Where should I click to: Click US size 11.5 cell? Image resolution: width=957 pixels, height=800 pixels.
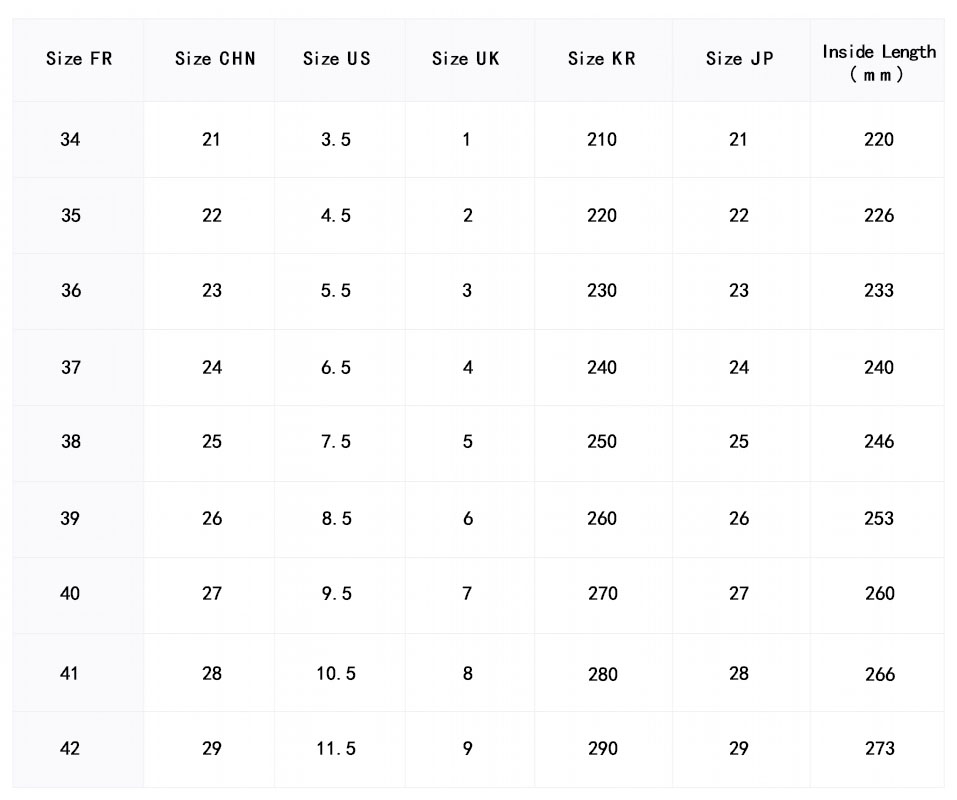click(336, 749)
